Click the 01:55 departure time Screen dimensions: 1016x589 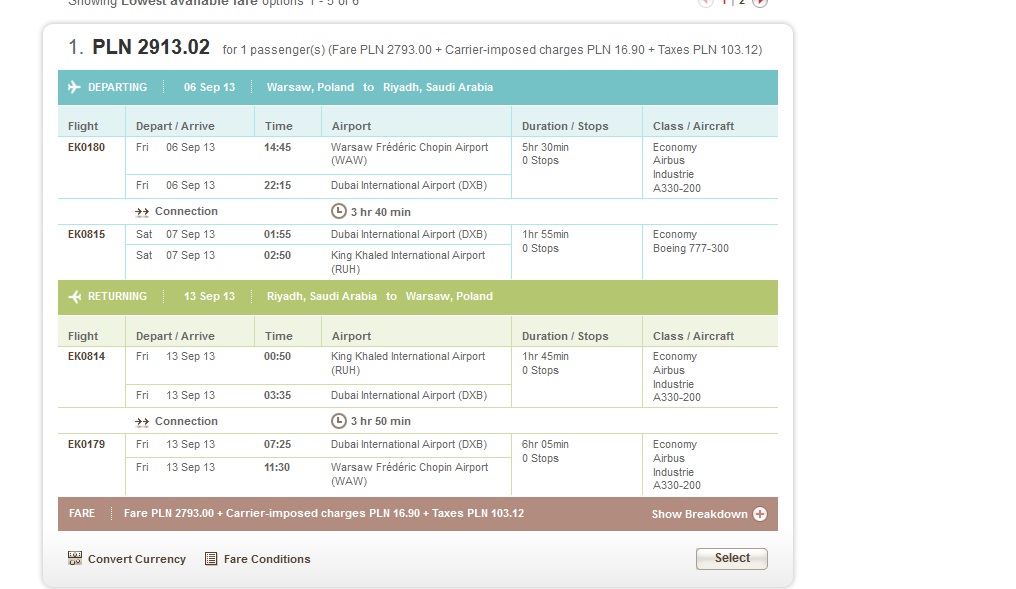(x=277, y=234)
